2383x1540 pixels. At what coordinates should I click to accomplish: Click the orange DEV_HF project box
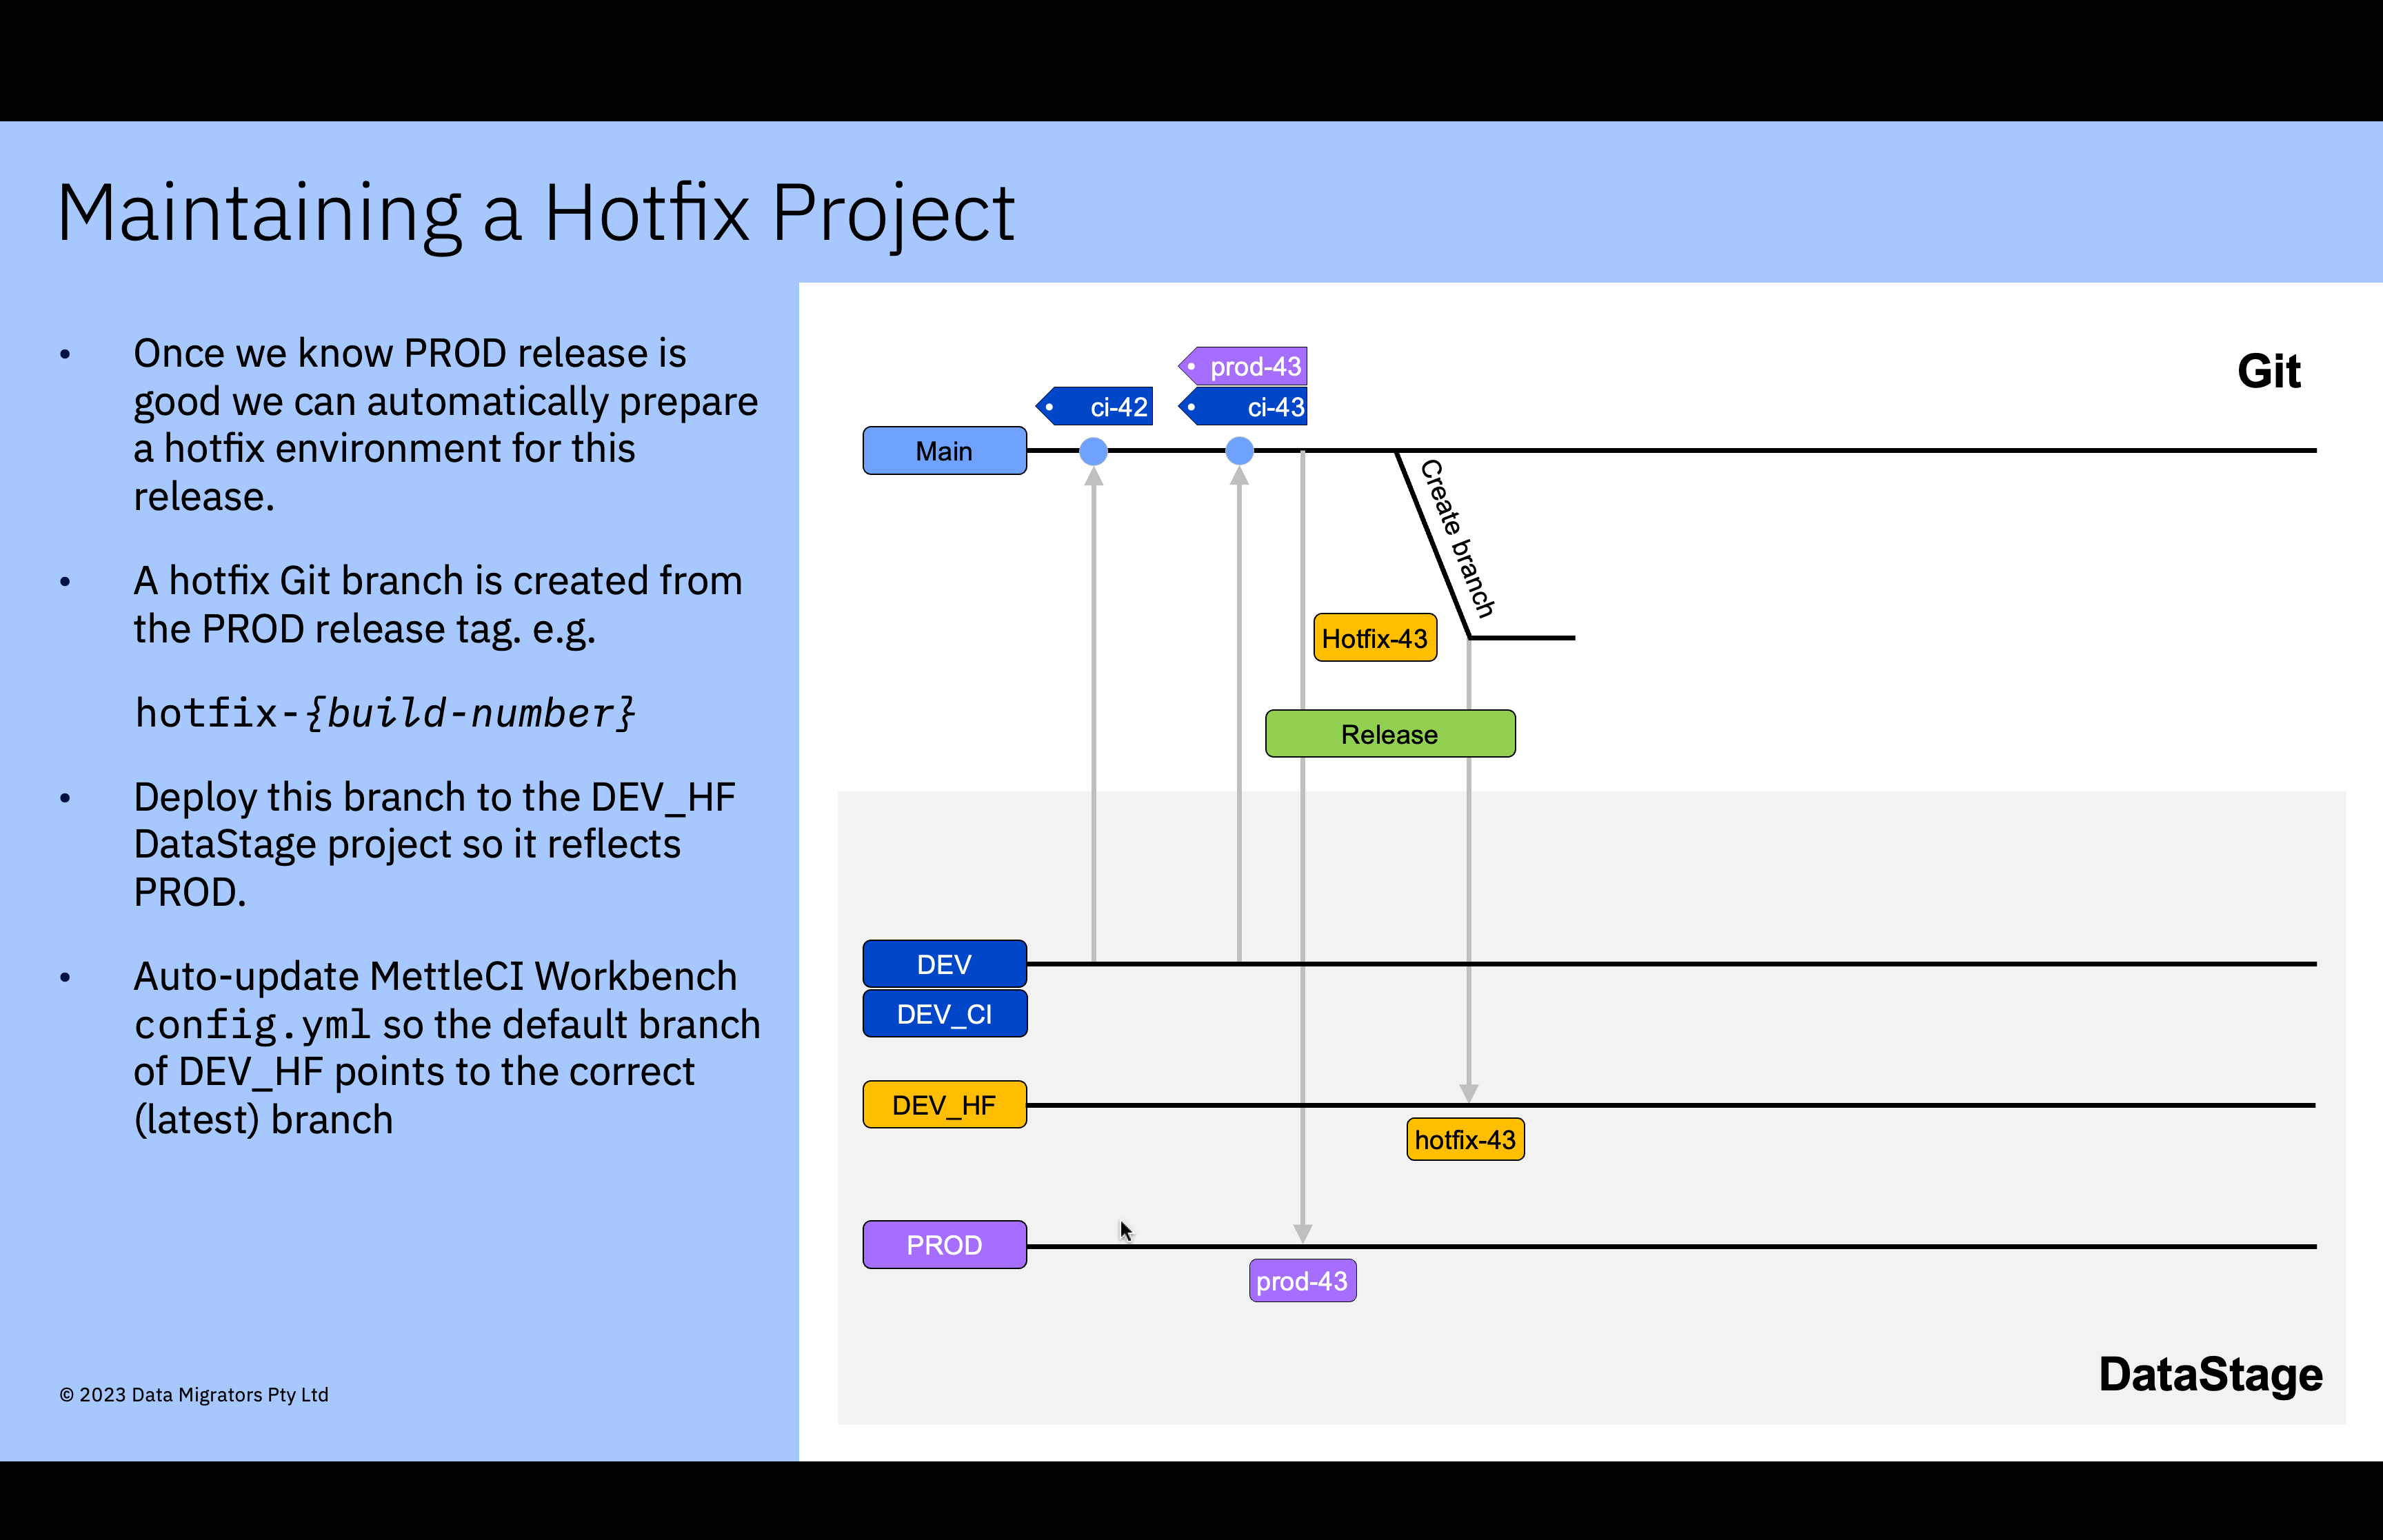click(x=944, y=1105)
